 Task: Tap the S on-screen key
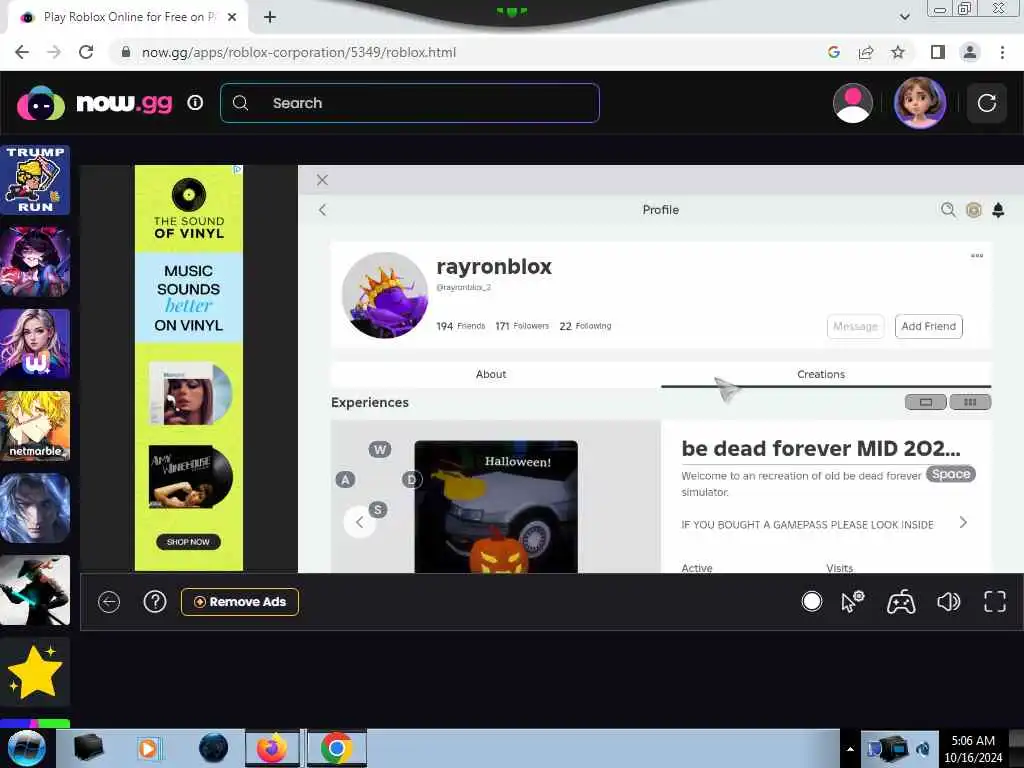tap(378, 510)
